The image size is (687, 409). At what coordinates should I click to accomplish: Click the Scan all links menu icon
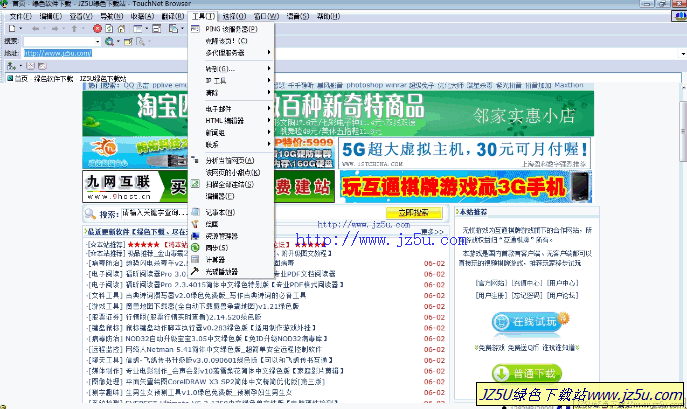pos(195,184)
